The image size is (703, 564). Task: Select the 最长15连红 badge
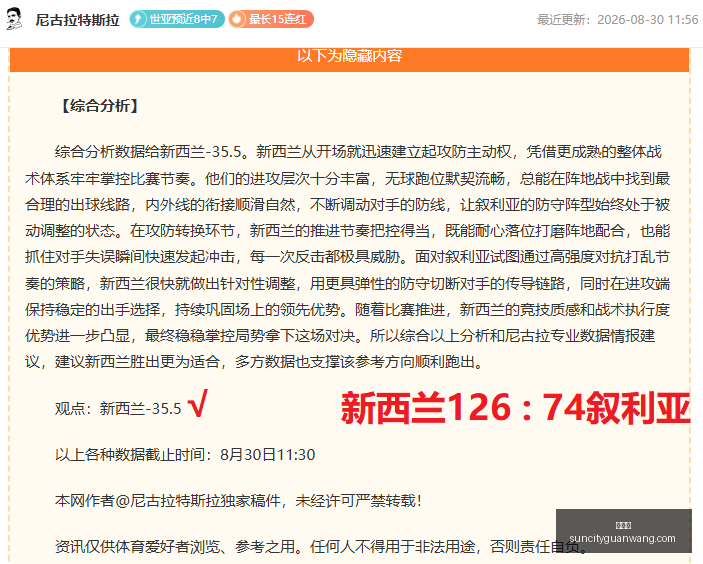[x=271, y=19]
